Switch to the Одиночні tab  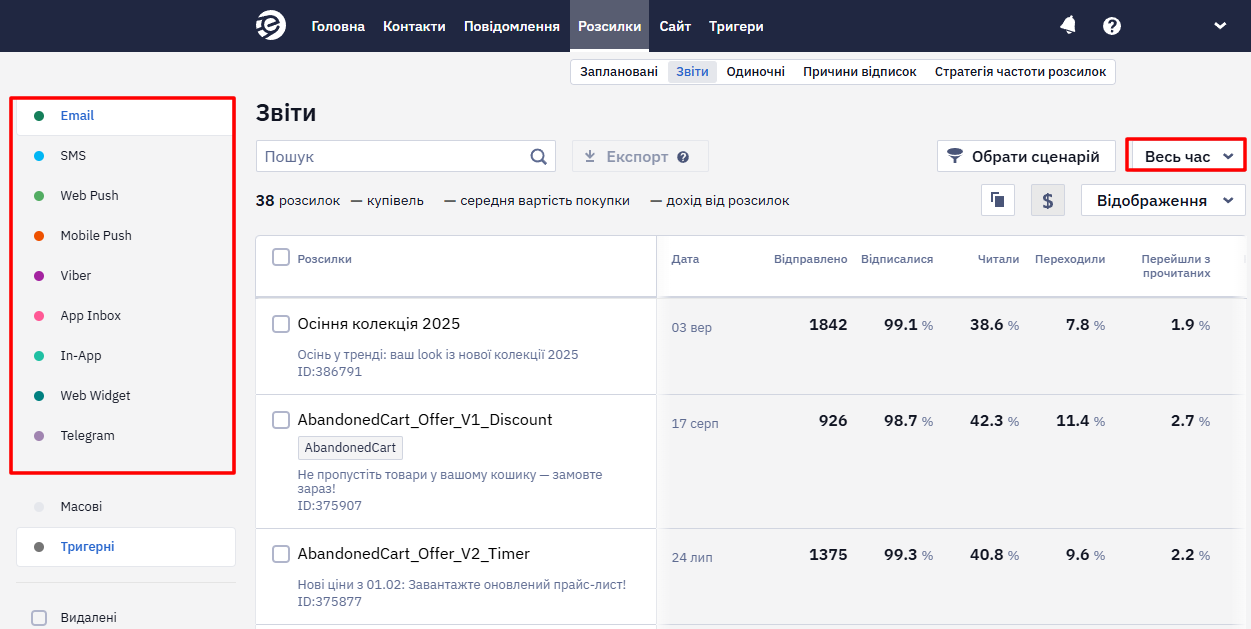[x=756, y=72]
